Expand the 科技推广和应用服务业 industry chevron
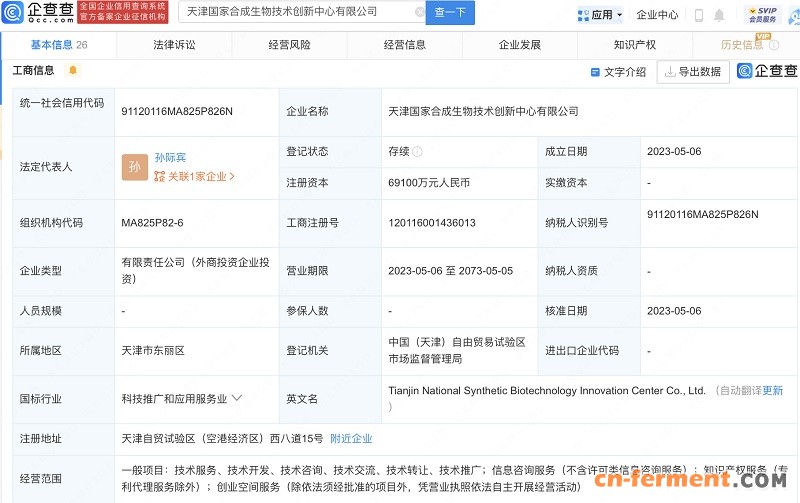The height and width of the screenshot is (503, 800). pos(237,398)
